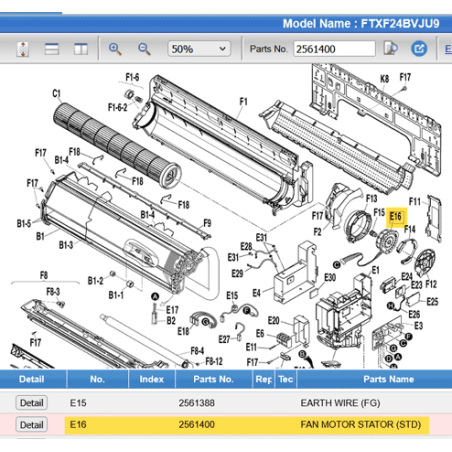This screenshot has height=452, width=452.
Task: Zoom out with the minus magnifier
Action: point(144,49)
